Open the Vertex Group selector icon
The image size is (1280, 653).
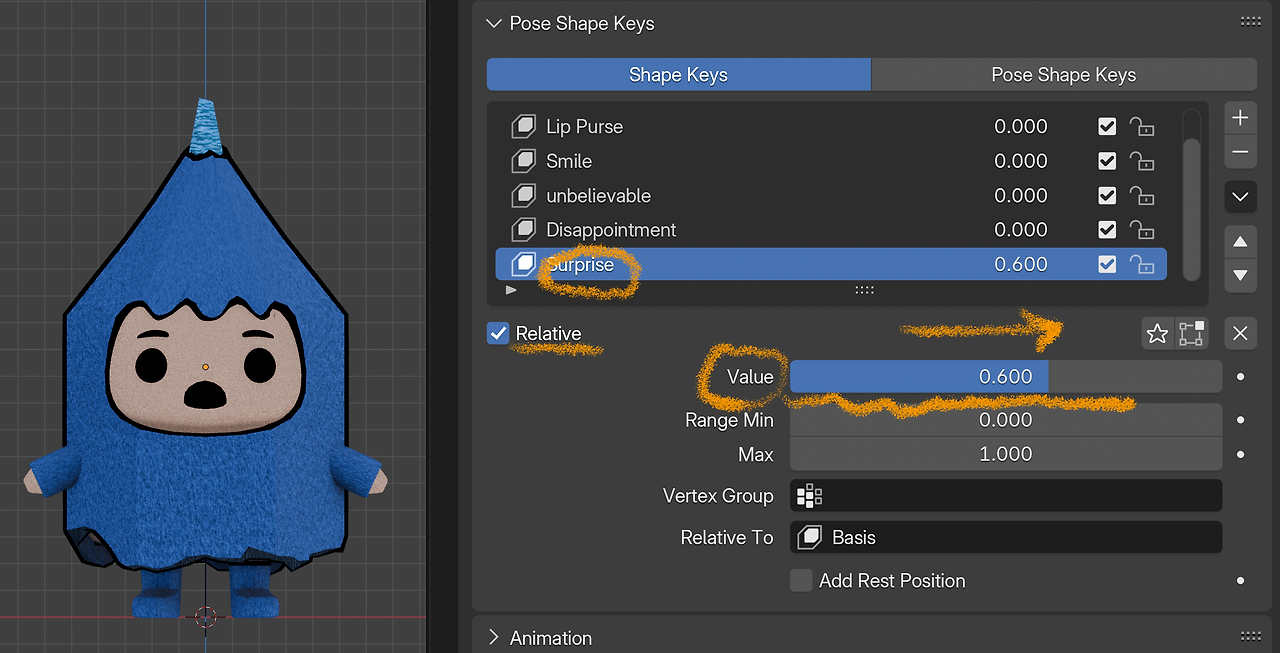(x=809, y=495)
